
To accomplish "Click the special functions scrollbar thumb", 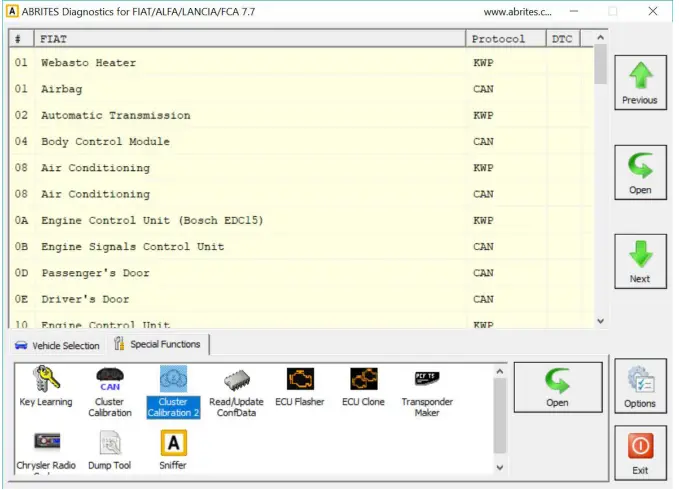I will point(500,416).
